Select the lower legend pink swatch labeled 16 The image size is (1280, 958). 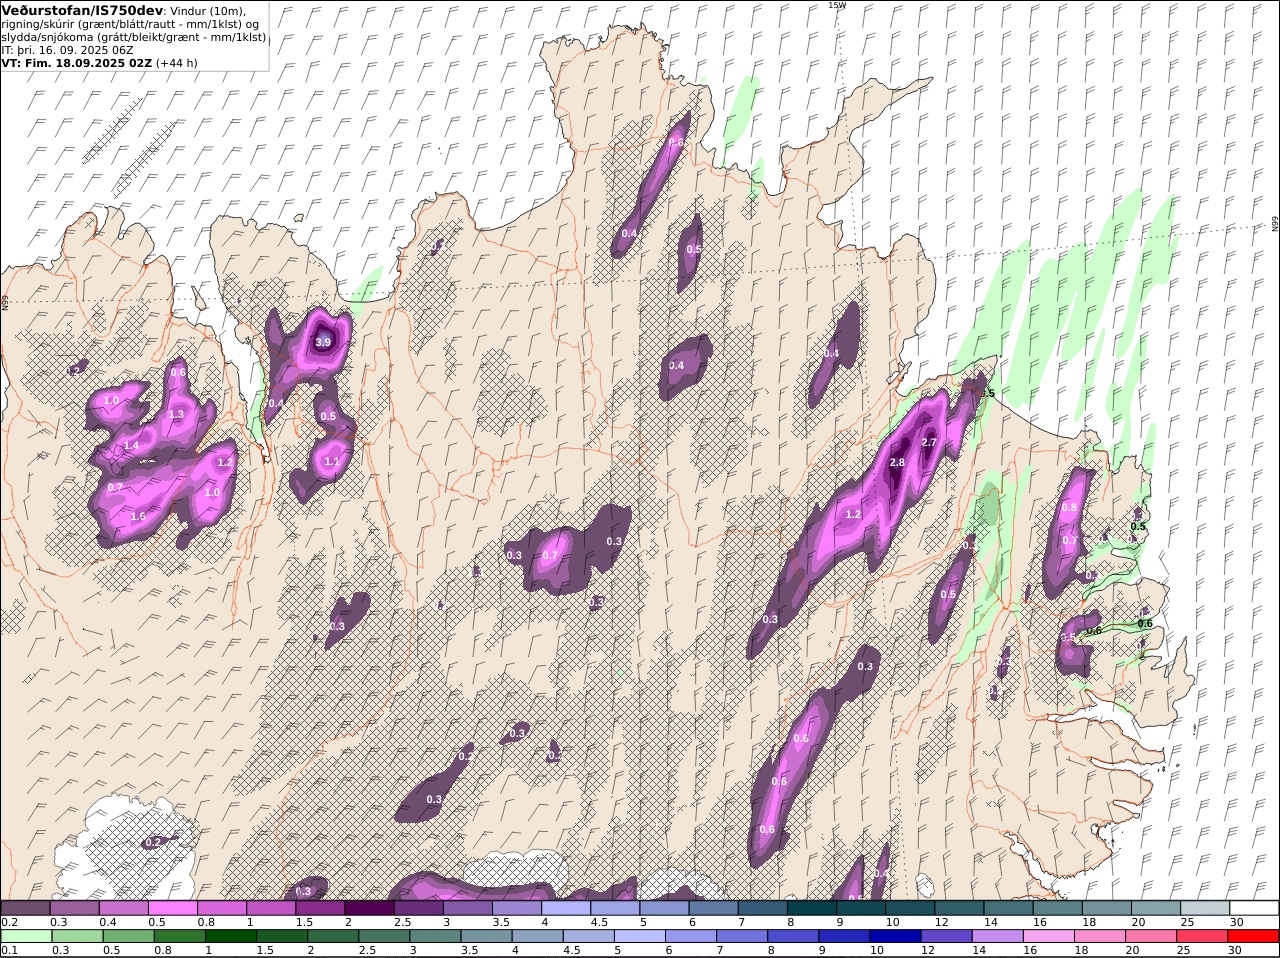[1049, 936]
